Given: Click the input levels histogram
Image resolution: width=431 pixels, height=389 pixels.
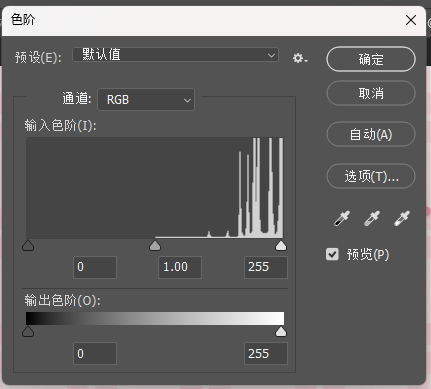Looking at the screenshot, I should click(155, 188).
